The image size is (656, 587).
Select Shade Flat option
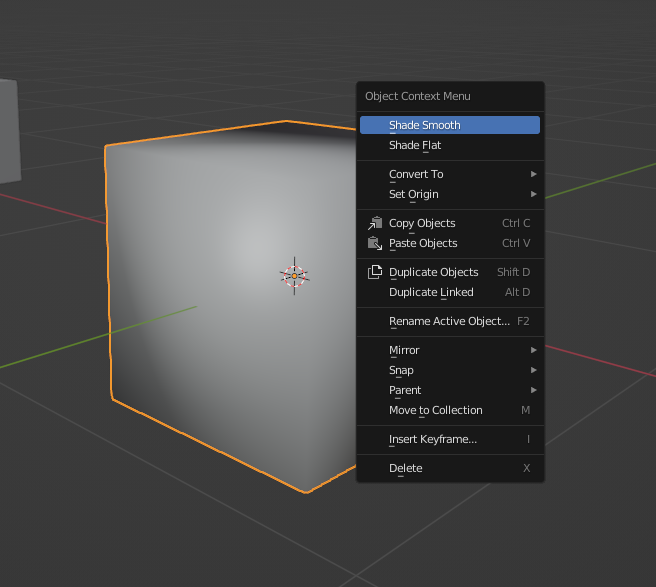click(x=450, y=145)
